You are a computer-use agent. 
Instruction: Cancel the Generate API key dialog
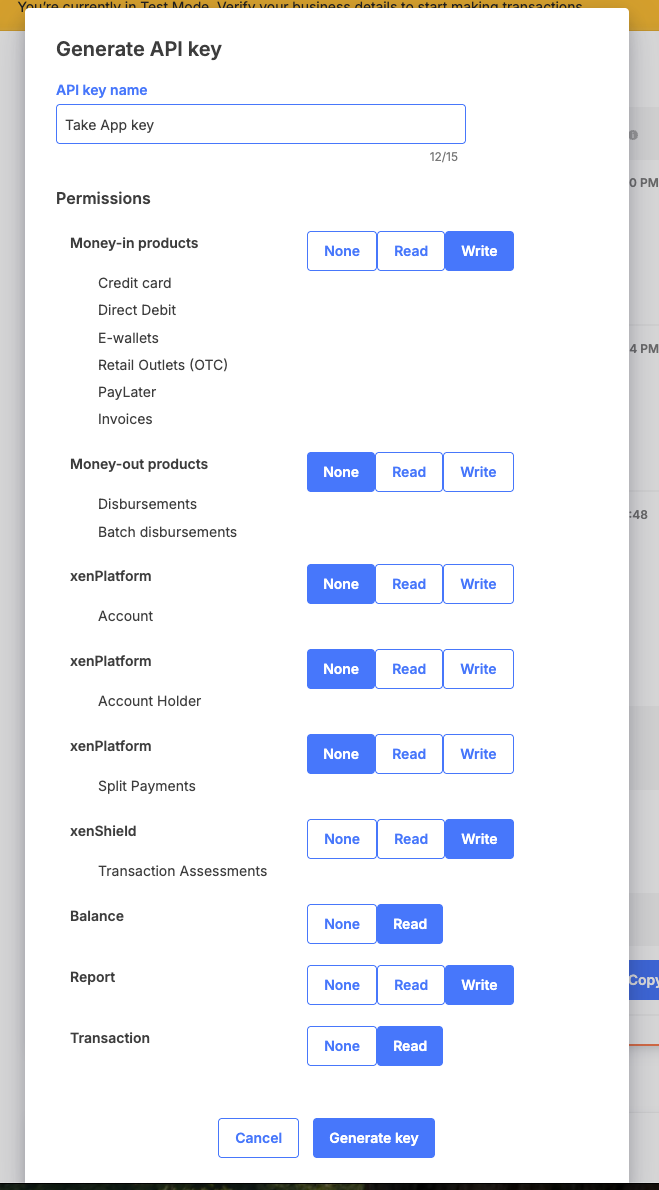click(x=258, y=1138)
